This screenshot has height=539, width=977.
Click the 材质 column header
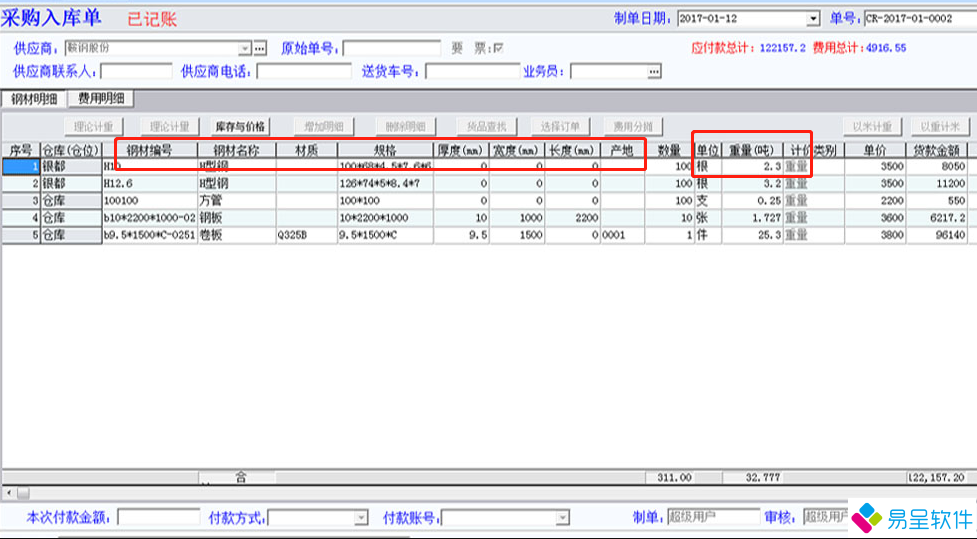click(x=307, y=150)
